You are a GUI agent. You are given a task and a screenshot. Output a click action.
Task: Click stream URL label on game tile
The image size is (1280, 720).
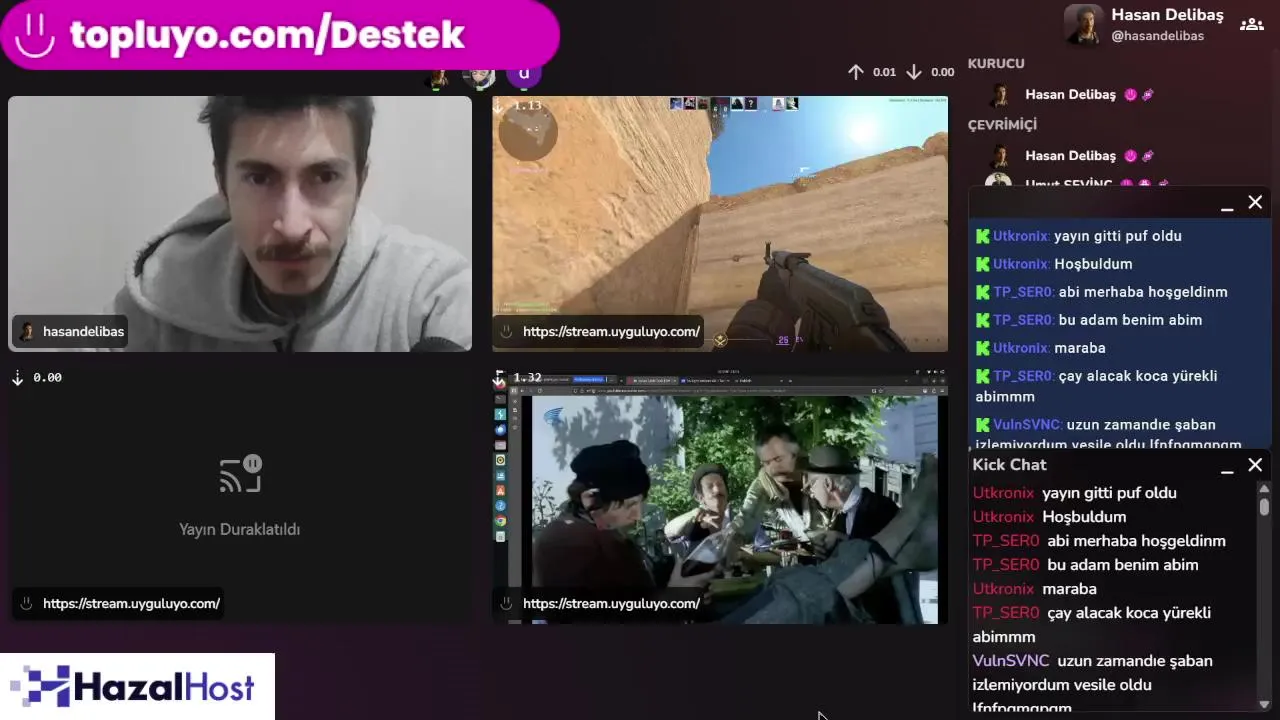coord(600,332)
